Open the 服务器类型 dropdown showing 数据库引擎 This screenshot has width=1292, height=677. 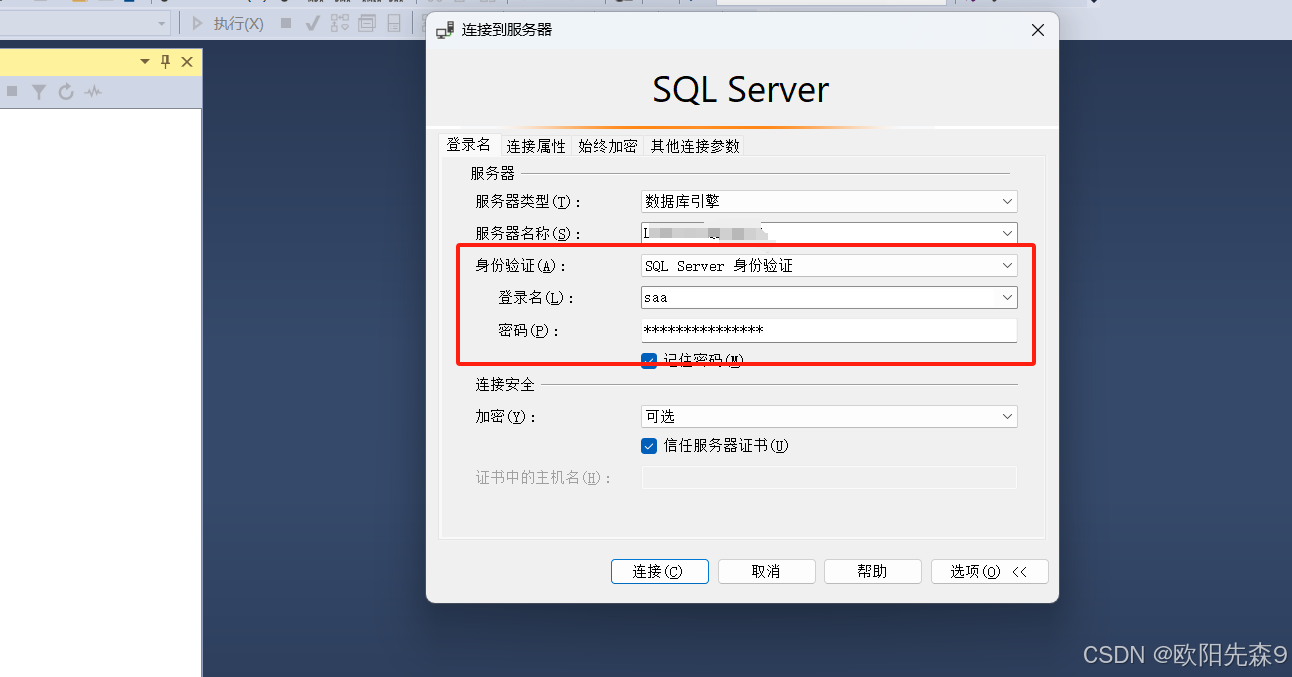click(829, 202)
